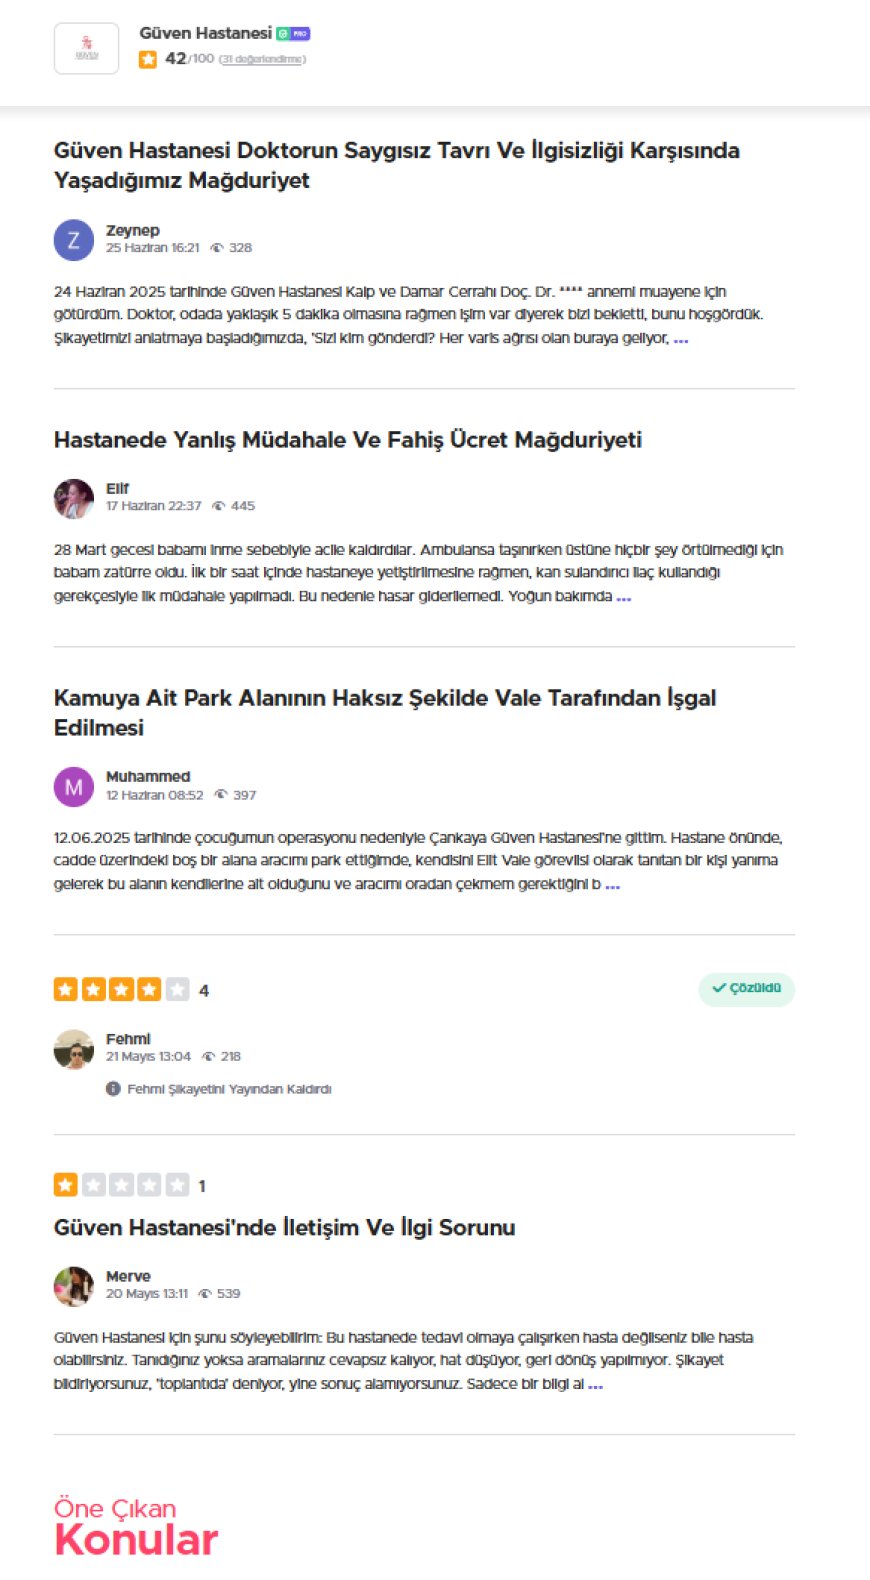Click Elif's profile photo

tap(73, 498)
